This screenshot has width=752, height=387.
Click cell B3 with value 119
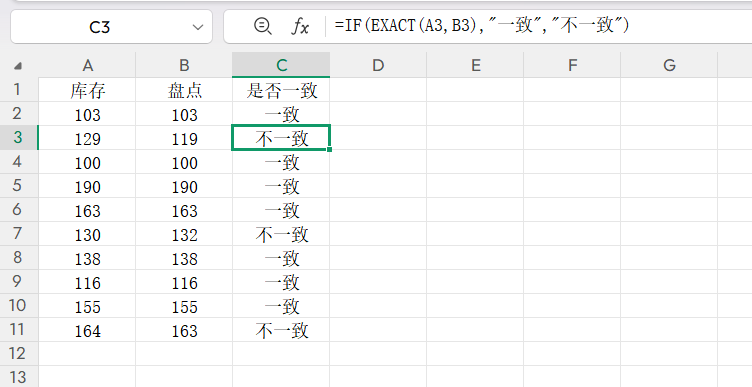tap(184, 138)
